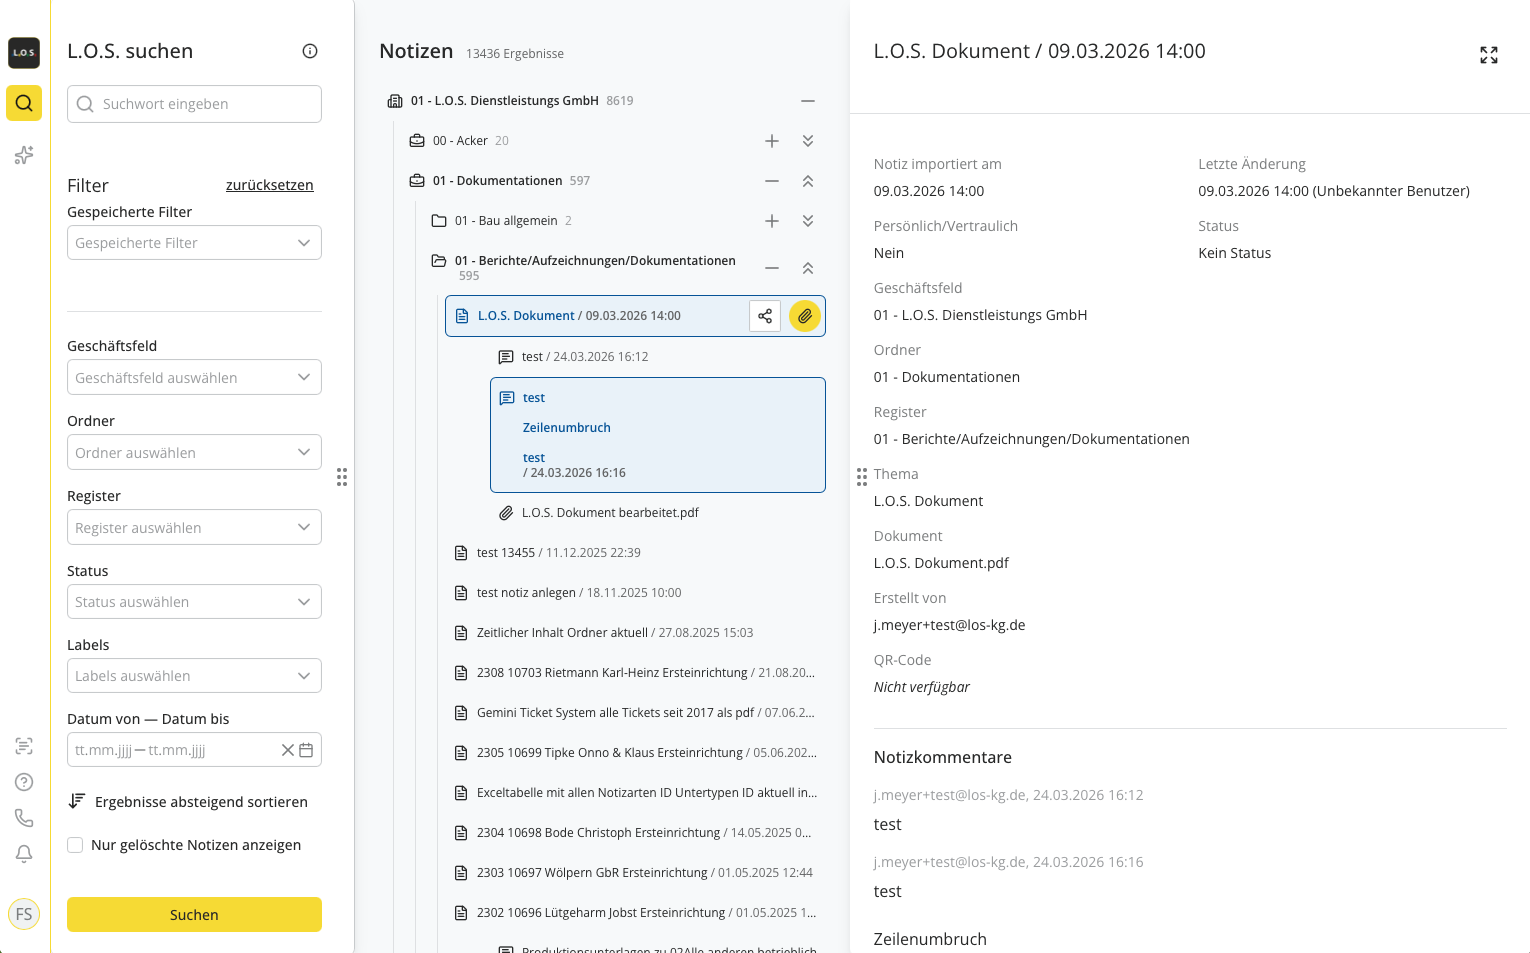This screenshot has height=953, width=1530.
Task: Click the L.O.S. Dienstleistungs GmbH building icon
Action: click(395, 101)
